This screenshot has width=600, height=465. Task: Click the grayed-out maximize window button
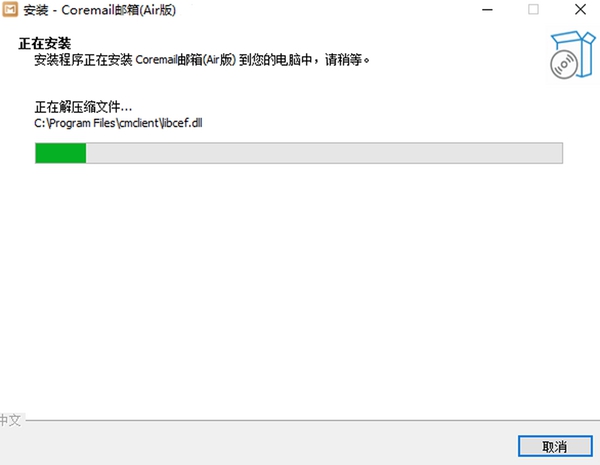point(533,9)
